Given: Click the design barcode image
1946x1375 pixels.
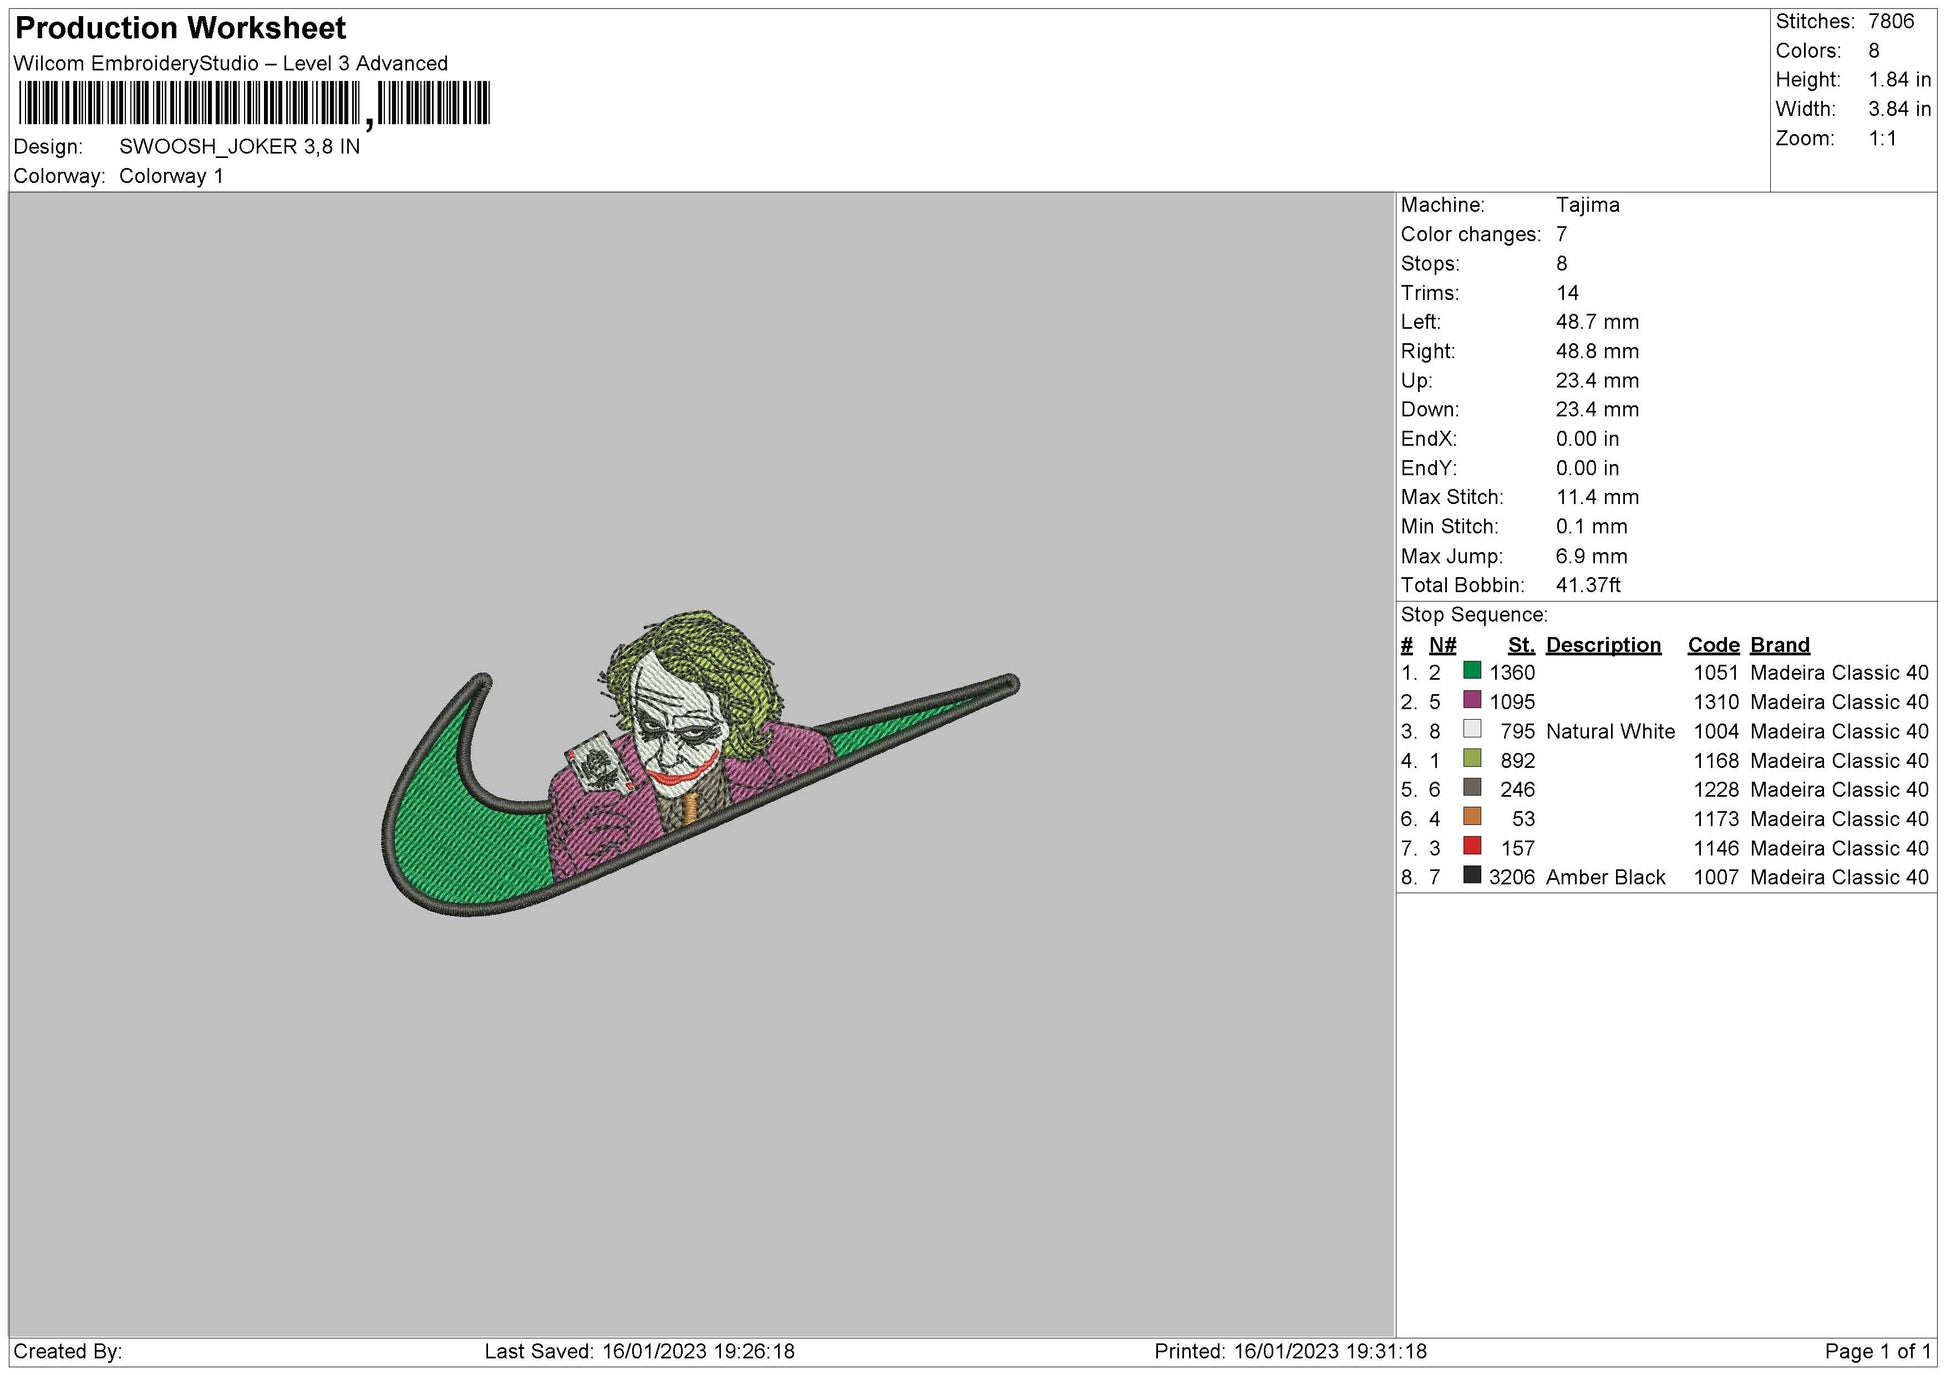Looking at the screenshot, I should [254, 103].
